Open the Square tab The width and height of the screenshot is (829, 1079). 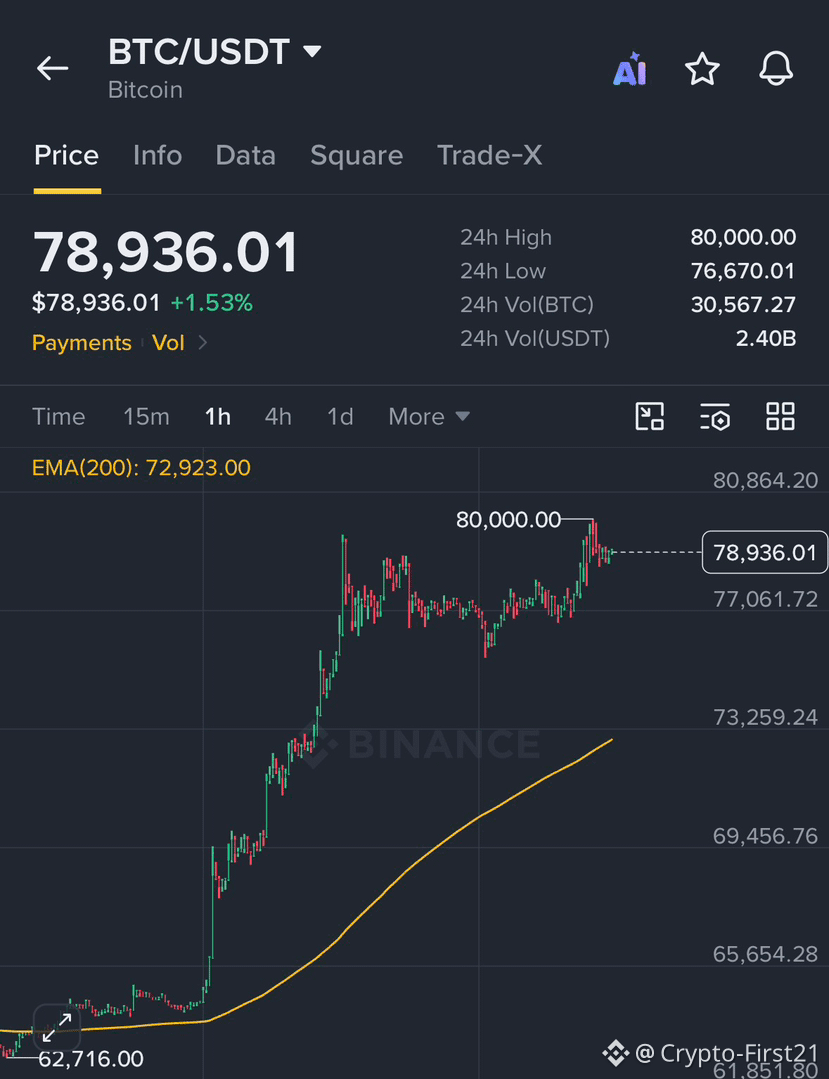point(356,156)
